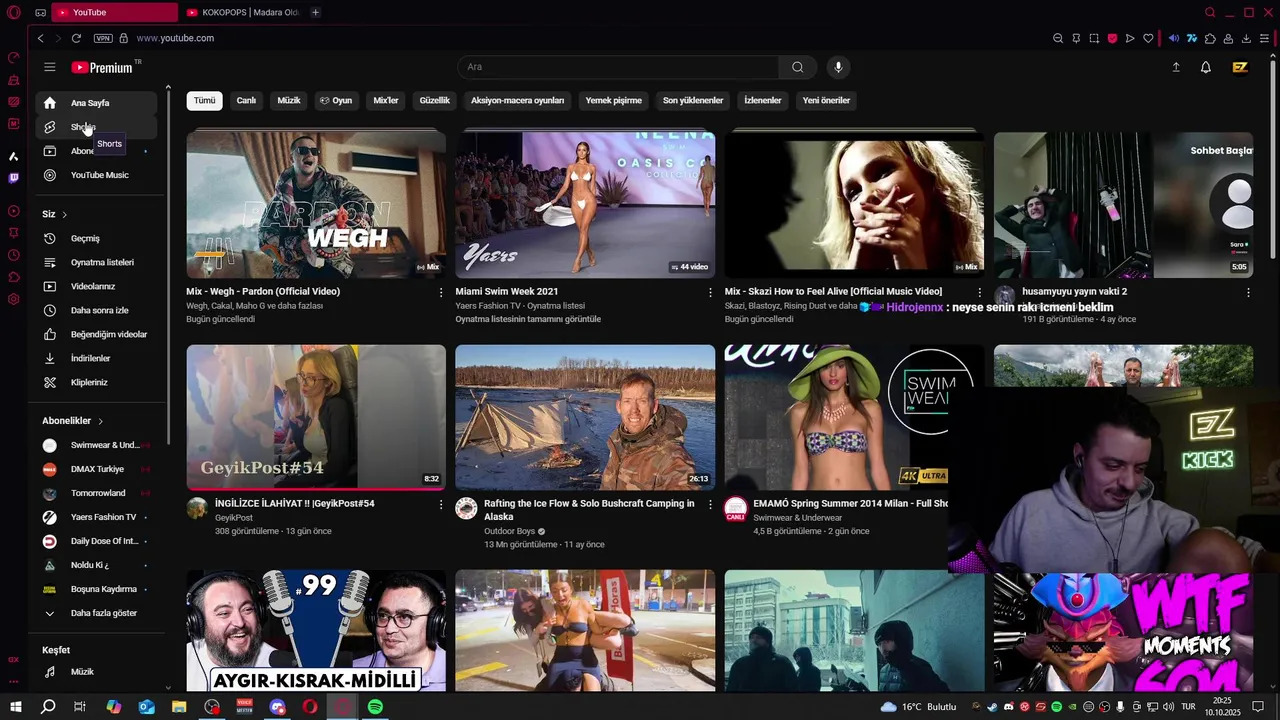
Task: Open Beğendiğim videolar list
Action: point(97,335)
